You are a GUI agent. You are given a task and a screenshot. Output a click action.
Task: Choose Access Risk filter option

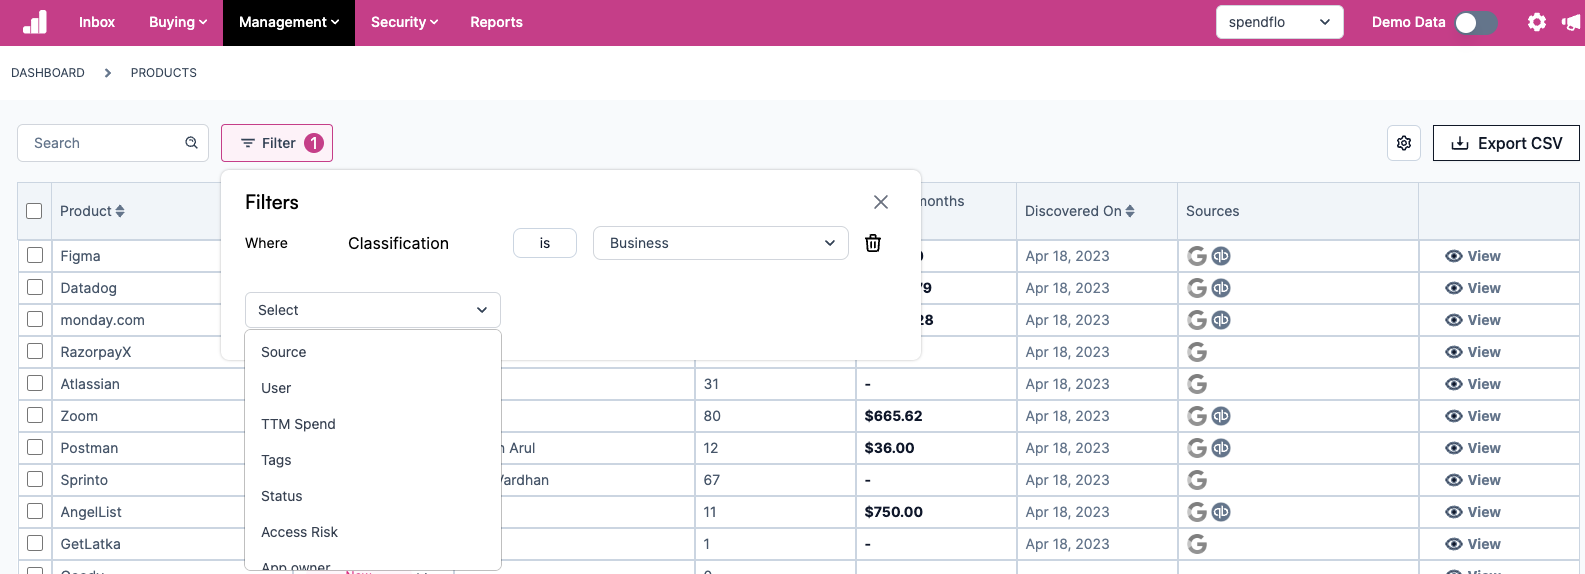[372, 532]
